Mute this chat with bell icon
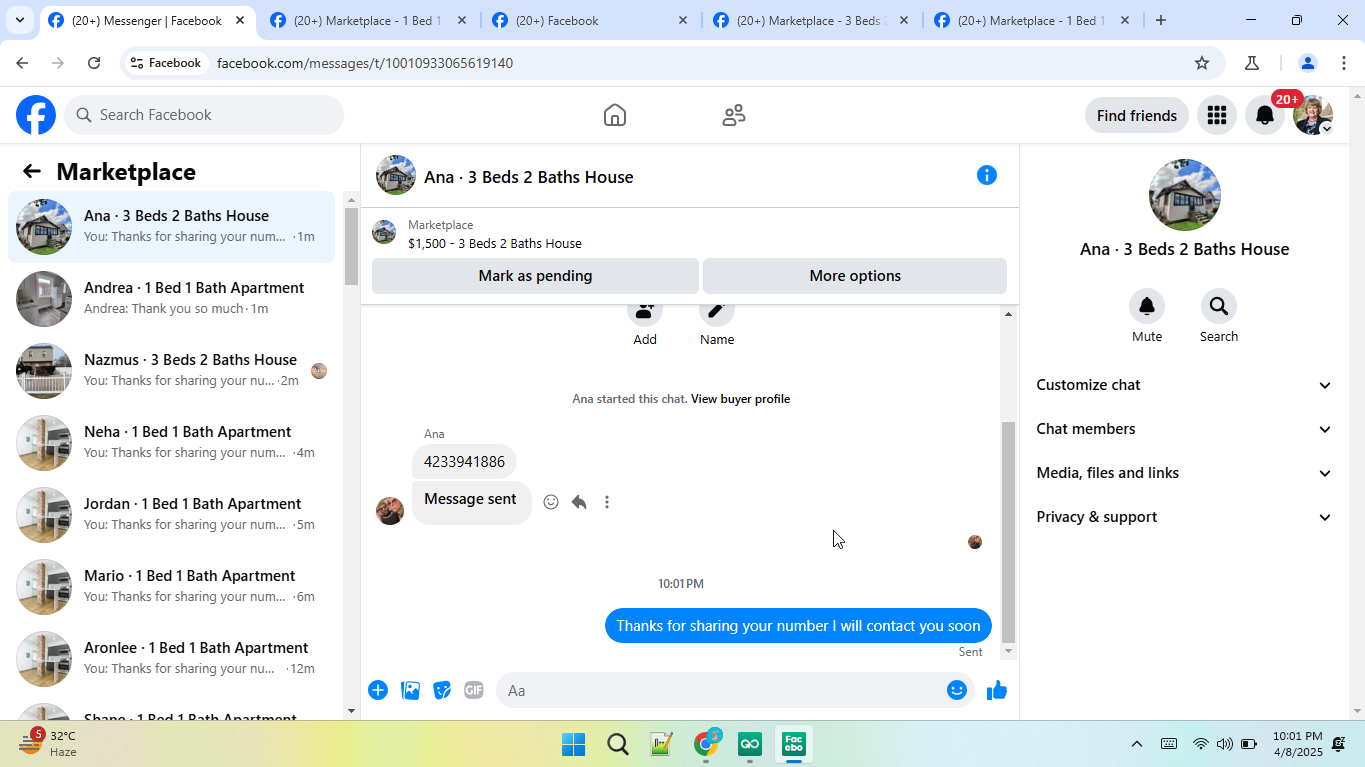Screen dimensions: 1365x767 (1147, 306)
